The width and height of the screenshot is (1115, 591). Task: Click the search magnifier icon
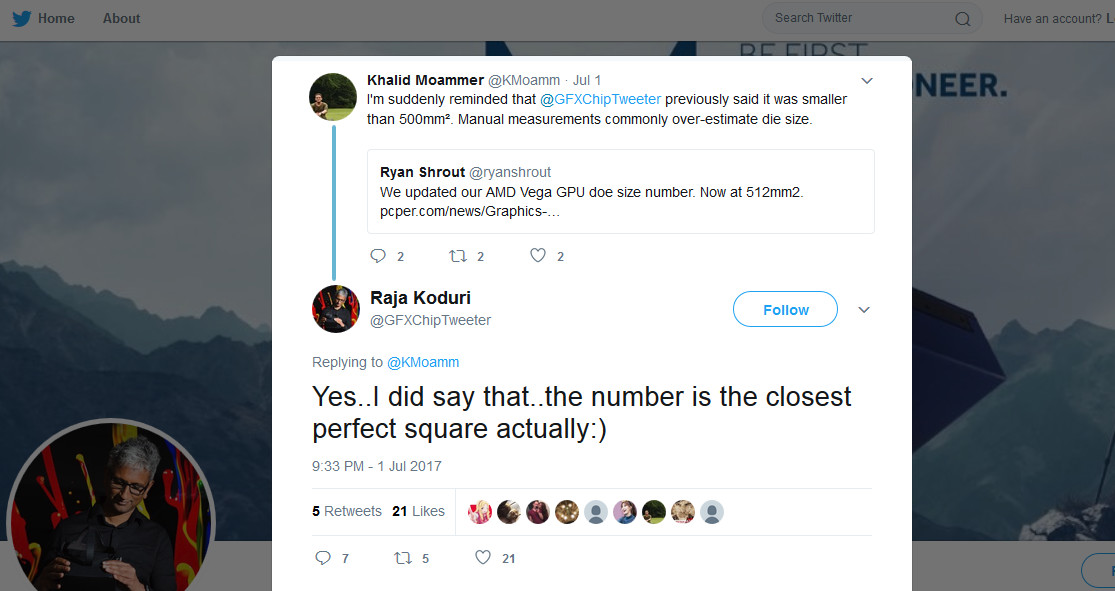[x=962, y=18]
